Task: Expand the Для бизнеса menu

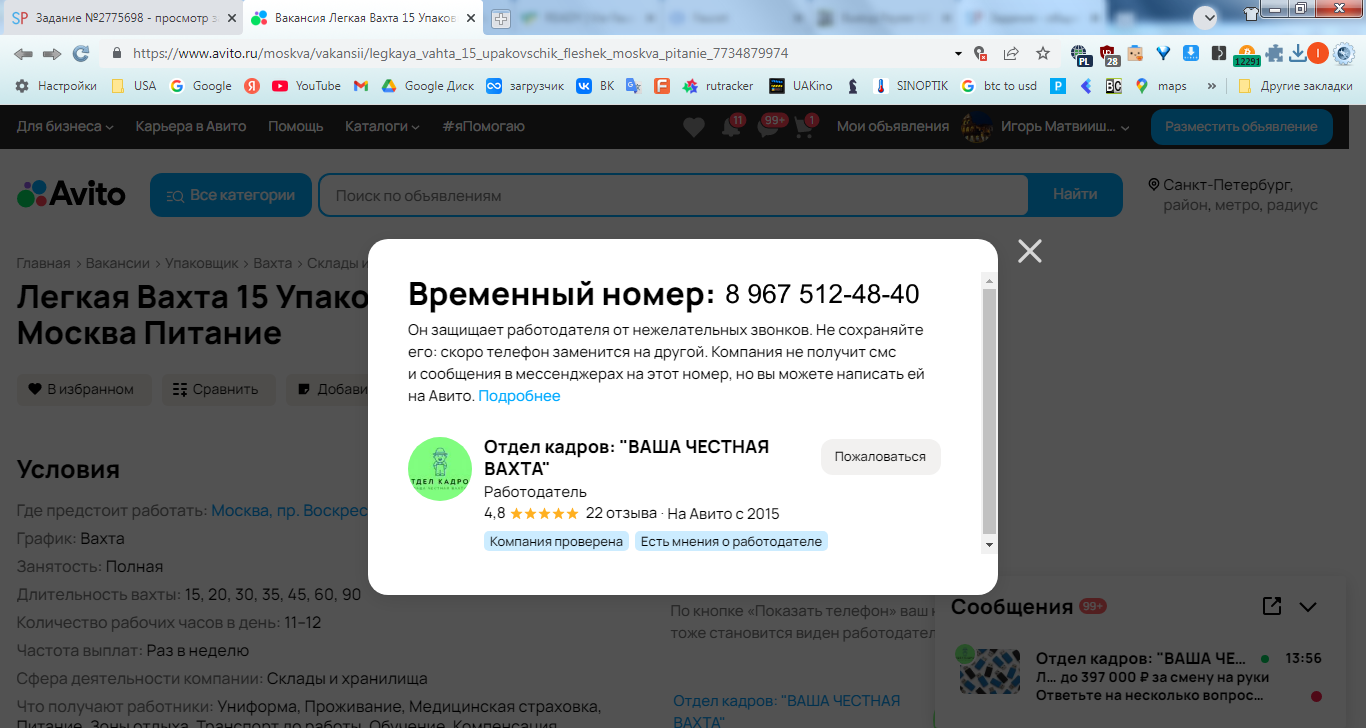Action: click(x=65, y=126)
